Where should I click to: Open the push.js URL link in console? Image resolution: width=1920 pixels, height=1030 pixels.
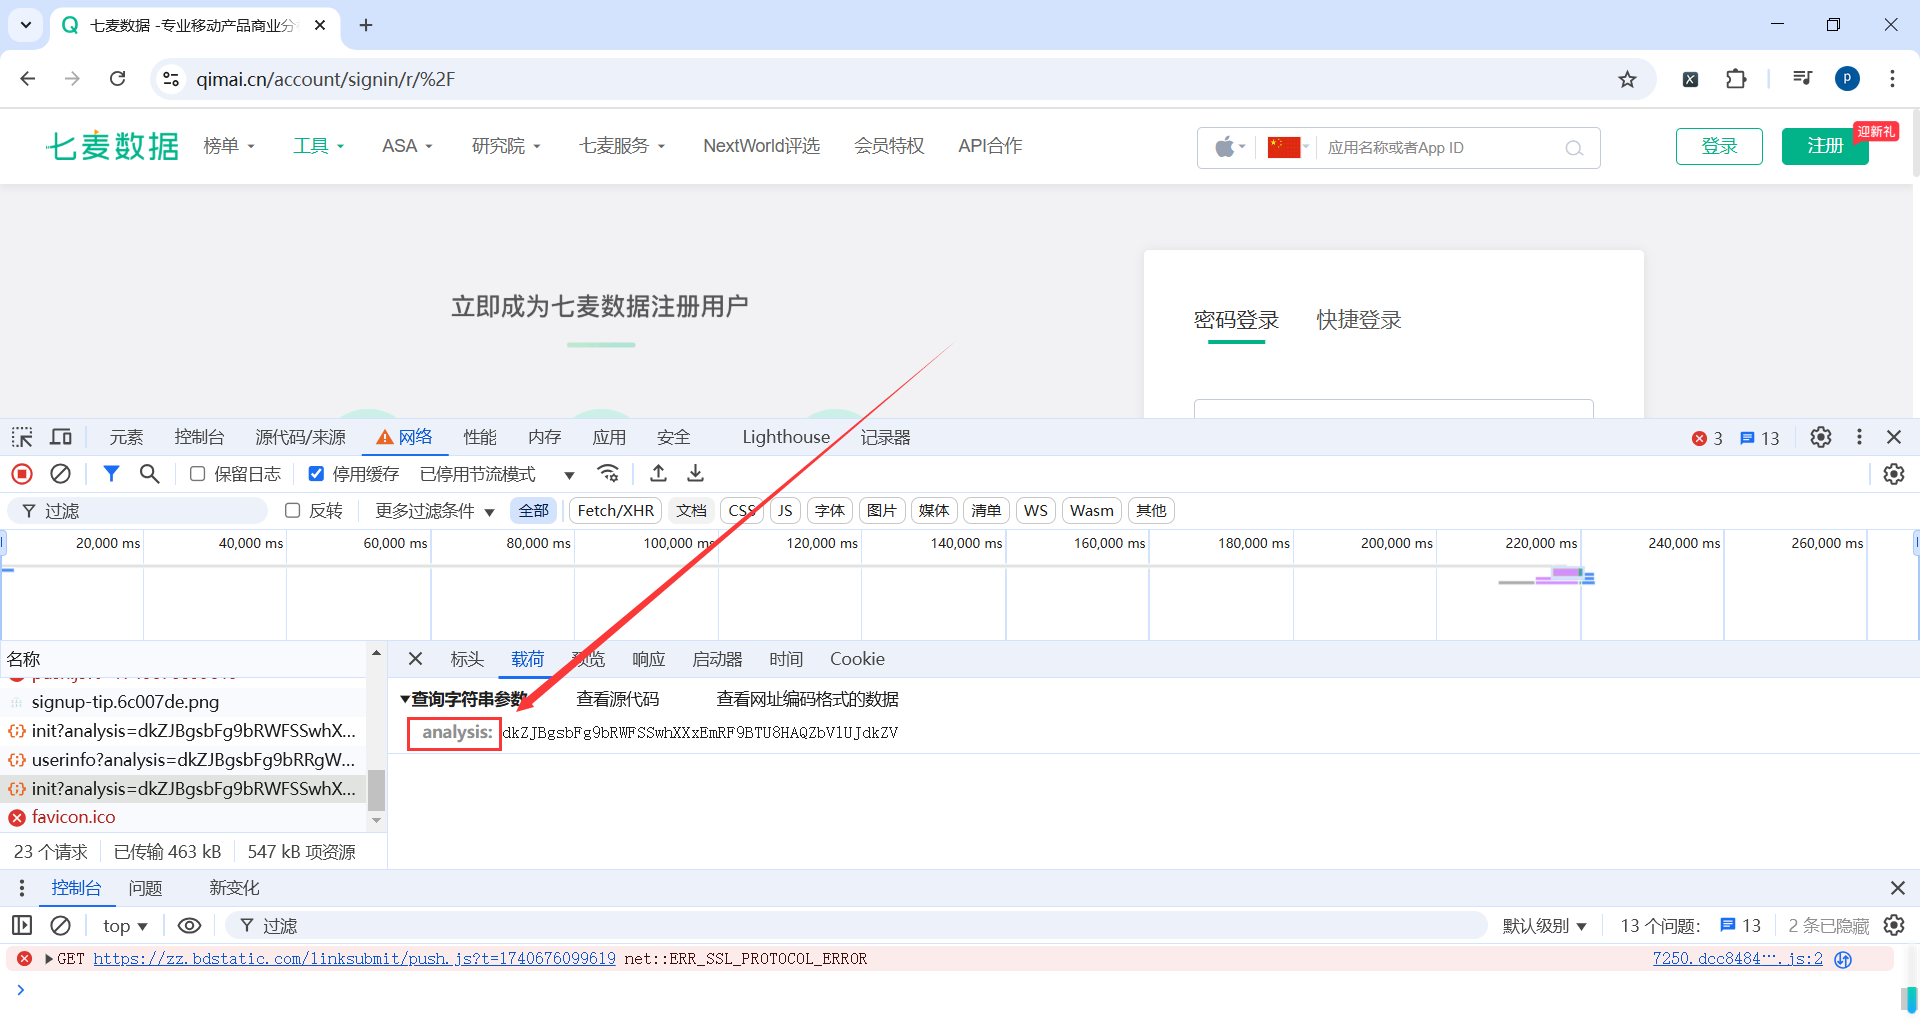point(355,959)
